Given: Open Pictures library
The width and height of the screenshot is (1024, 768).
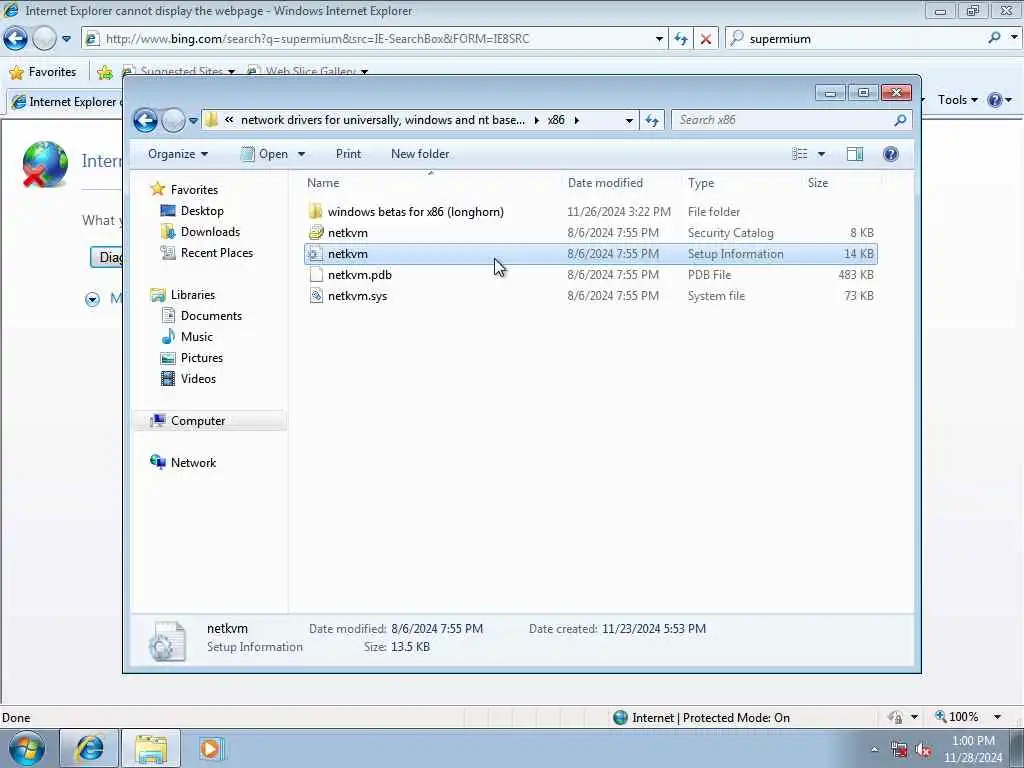Looking at the screenshot, I should click(191, 358).
